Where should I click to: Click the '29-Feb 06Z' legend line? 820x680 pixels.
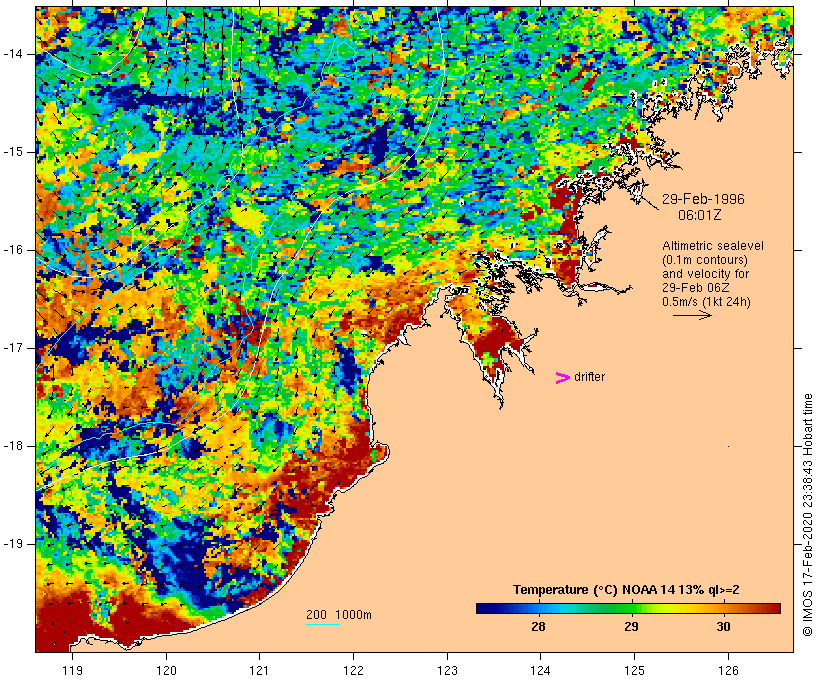click(696, 288)
